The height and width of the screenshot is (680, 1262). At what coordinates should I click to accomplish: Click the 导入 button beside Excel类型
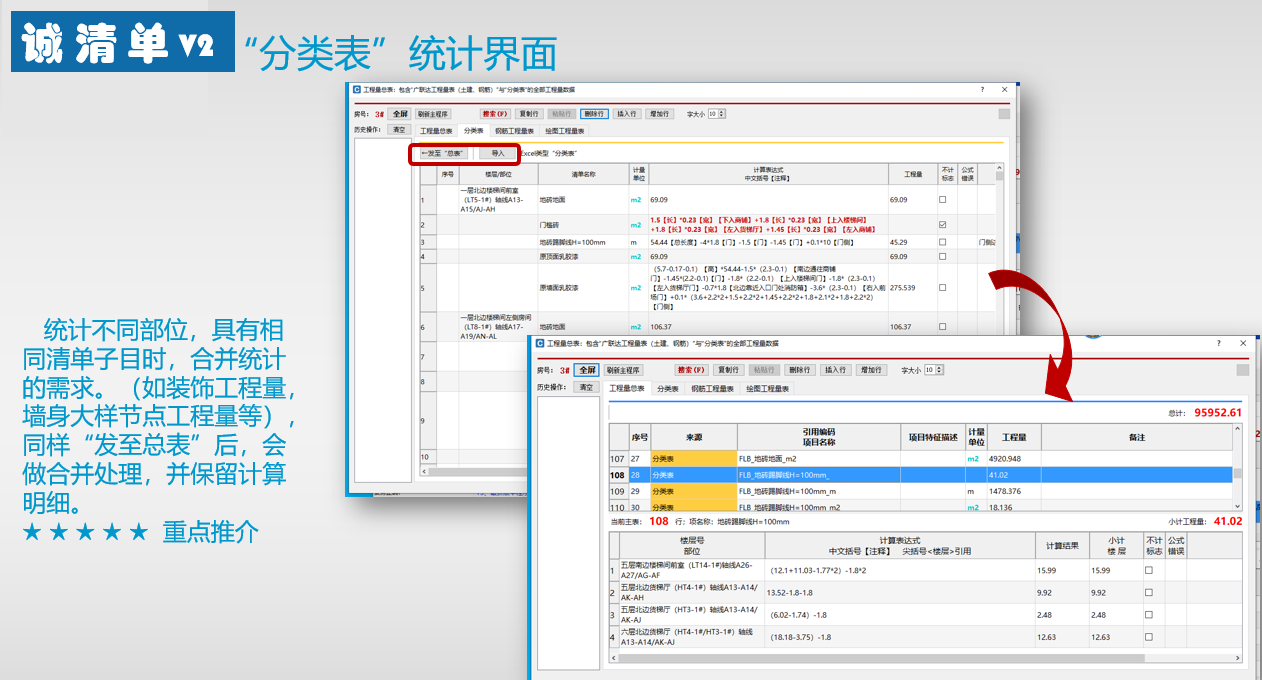tap(497, 154)
